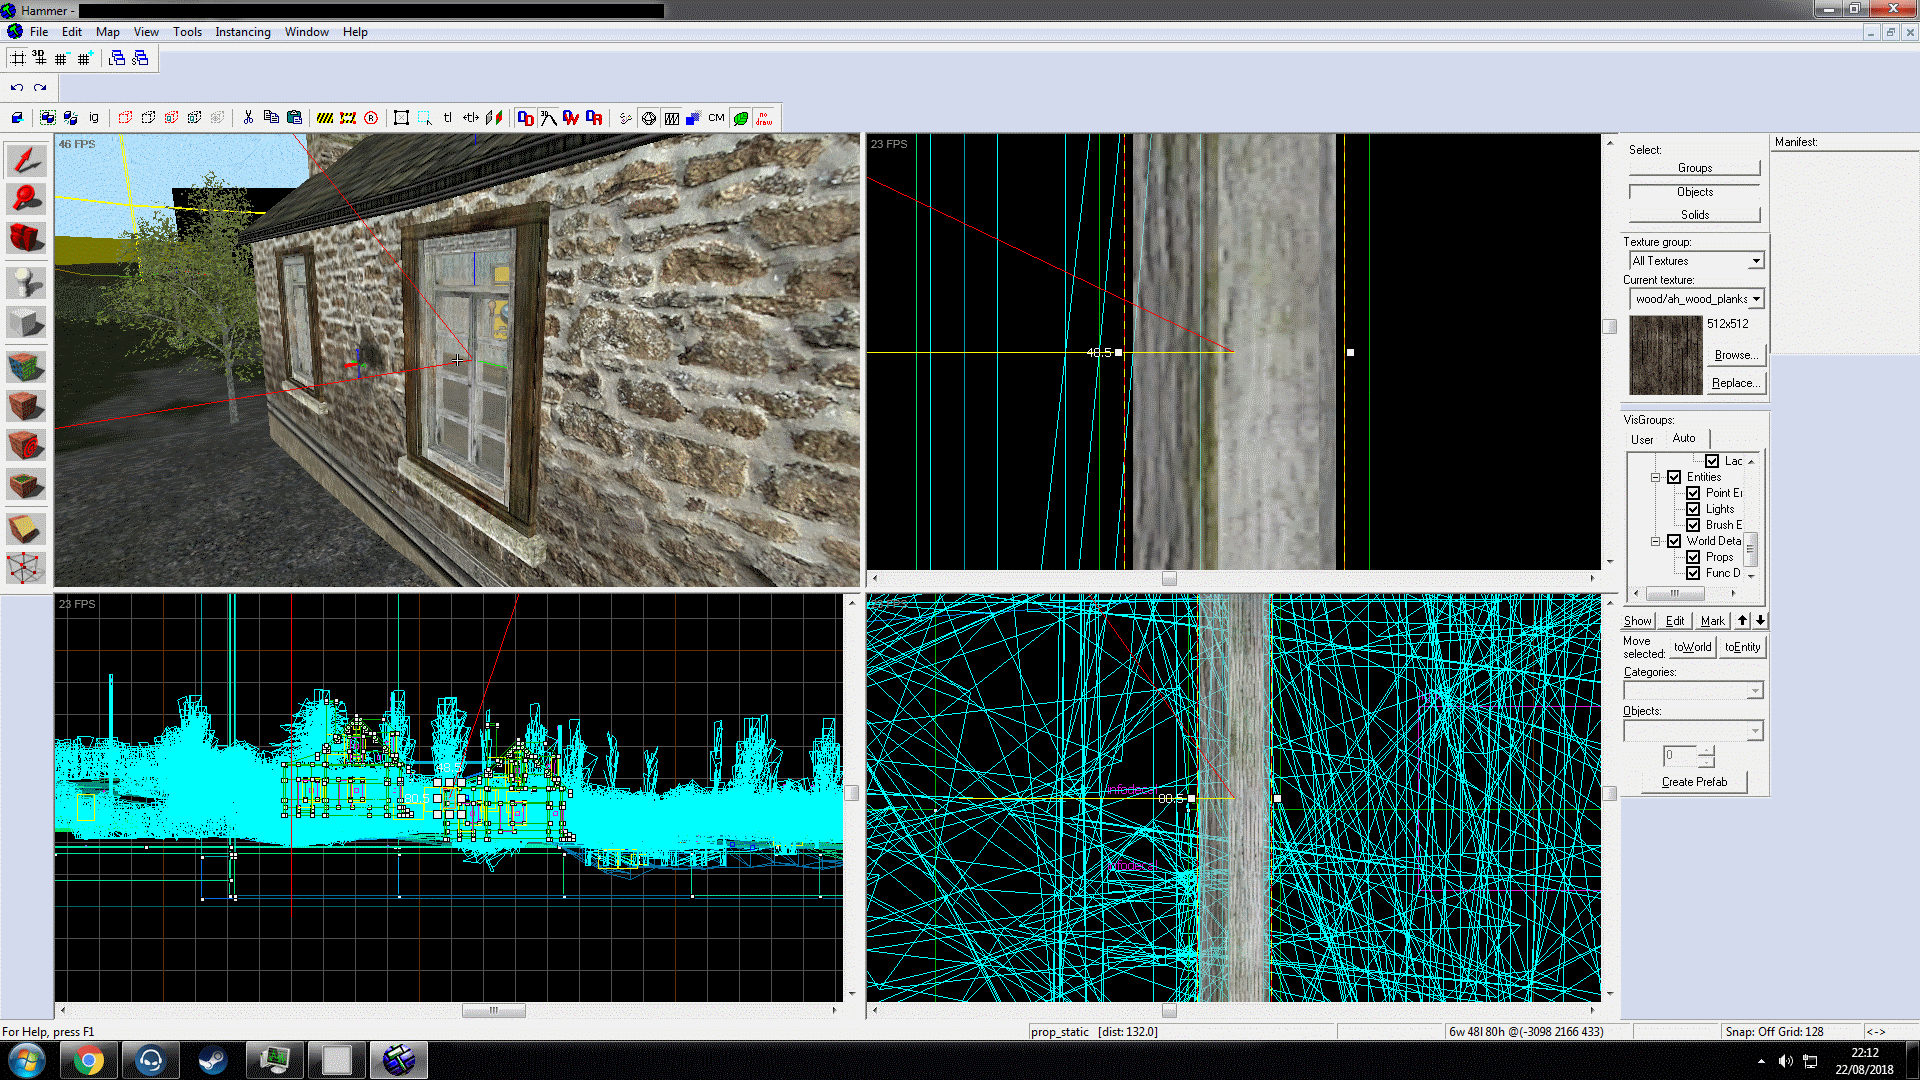This screenshot has width=1920, height=1080.
Task: Switch to the Auto visgroups tab
Action: click(x=1684, y=438)
